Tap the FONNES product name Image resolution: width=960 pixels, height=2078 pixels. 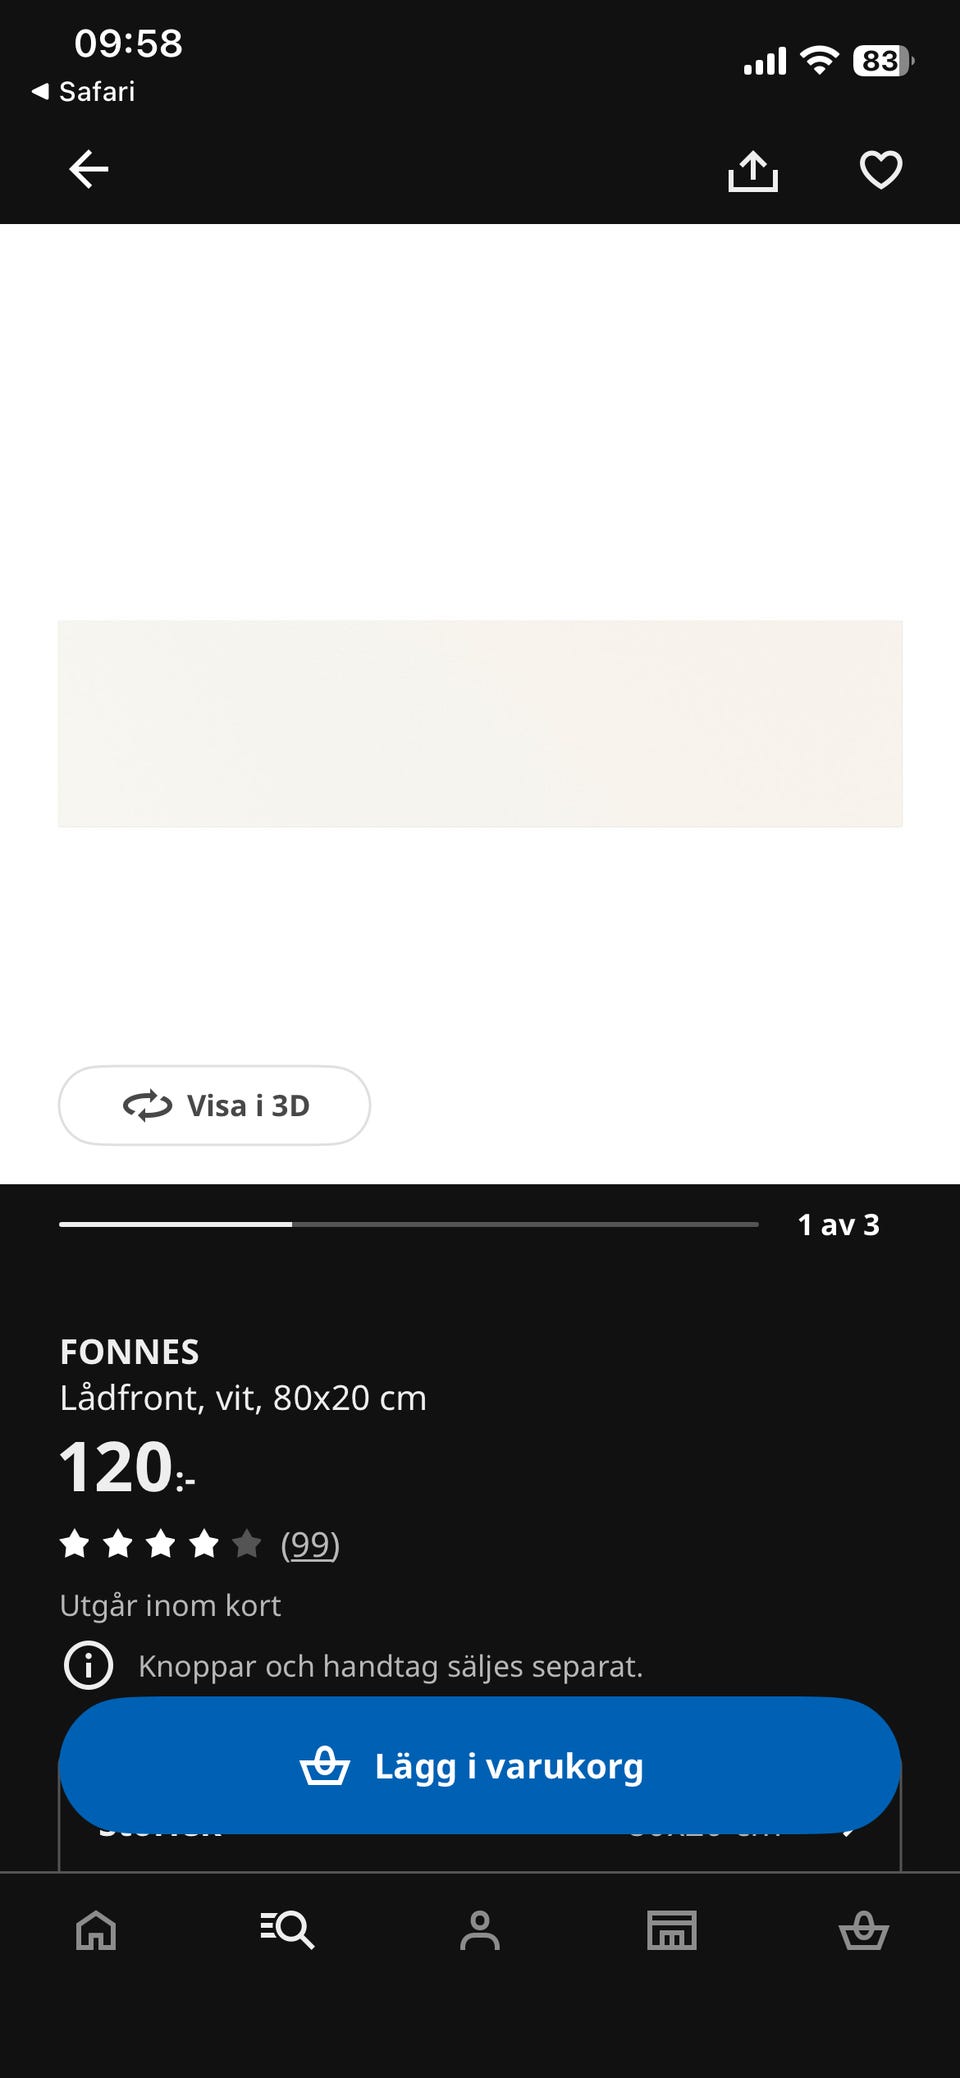point(130,1352)
